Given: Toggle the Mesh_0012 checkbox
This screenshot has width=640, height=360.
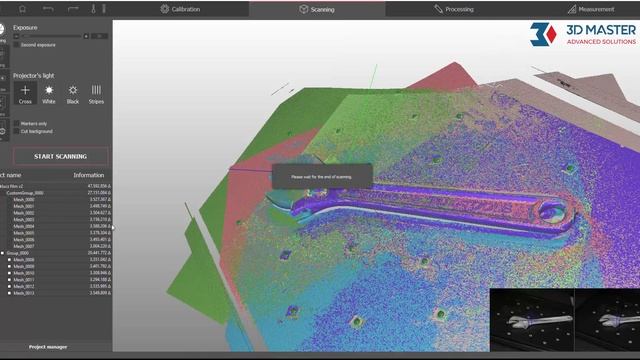Looking at the screenshot, I should [x=9, y=287].
